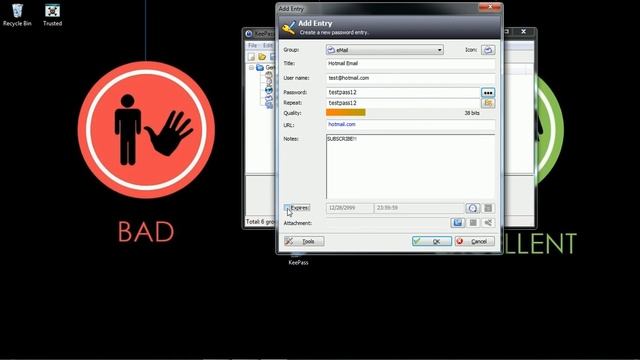Viewport: 640px width, 360px height.
Task: Open the password generator icon
Action: point(488,103)
